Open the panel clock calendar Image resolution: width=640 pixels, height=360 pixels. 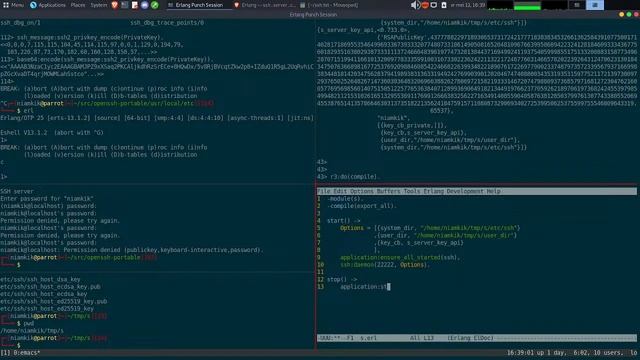pos(468,5)
